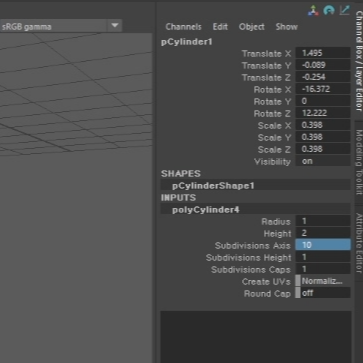Click the sRGB gamma view transform field
The height and width of the screenshot is (363, 363).
(54, 26)
